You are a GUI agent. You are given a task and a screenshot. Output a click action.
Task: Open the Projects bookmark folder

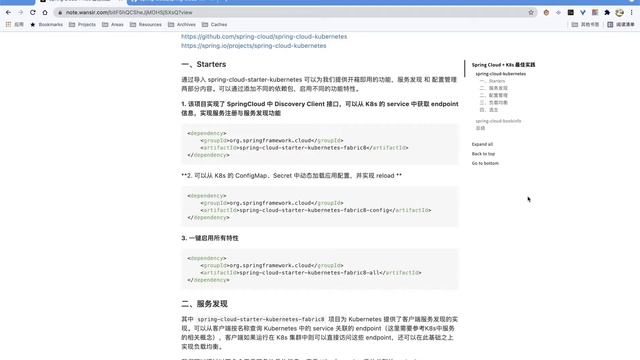point(82,24)
